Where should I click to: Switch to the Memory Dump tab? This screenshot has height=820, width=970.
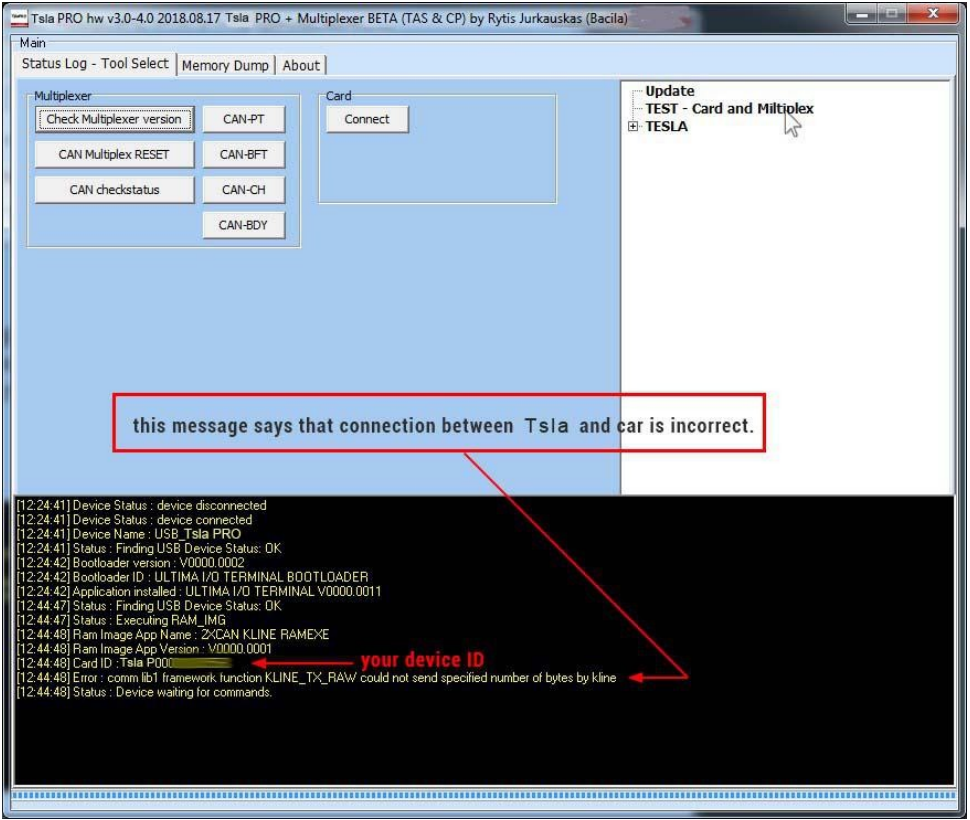(225, 65)
